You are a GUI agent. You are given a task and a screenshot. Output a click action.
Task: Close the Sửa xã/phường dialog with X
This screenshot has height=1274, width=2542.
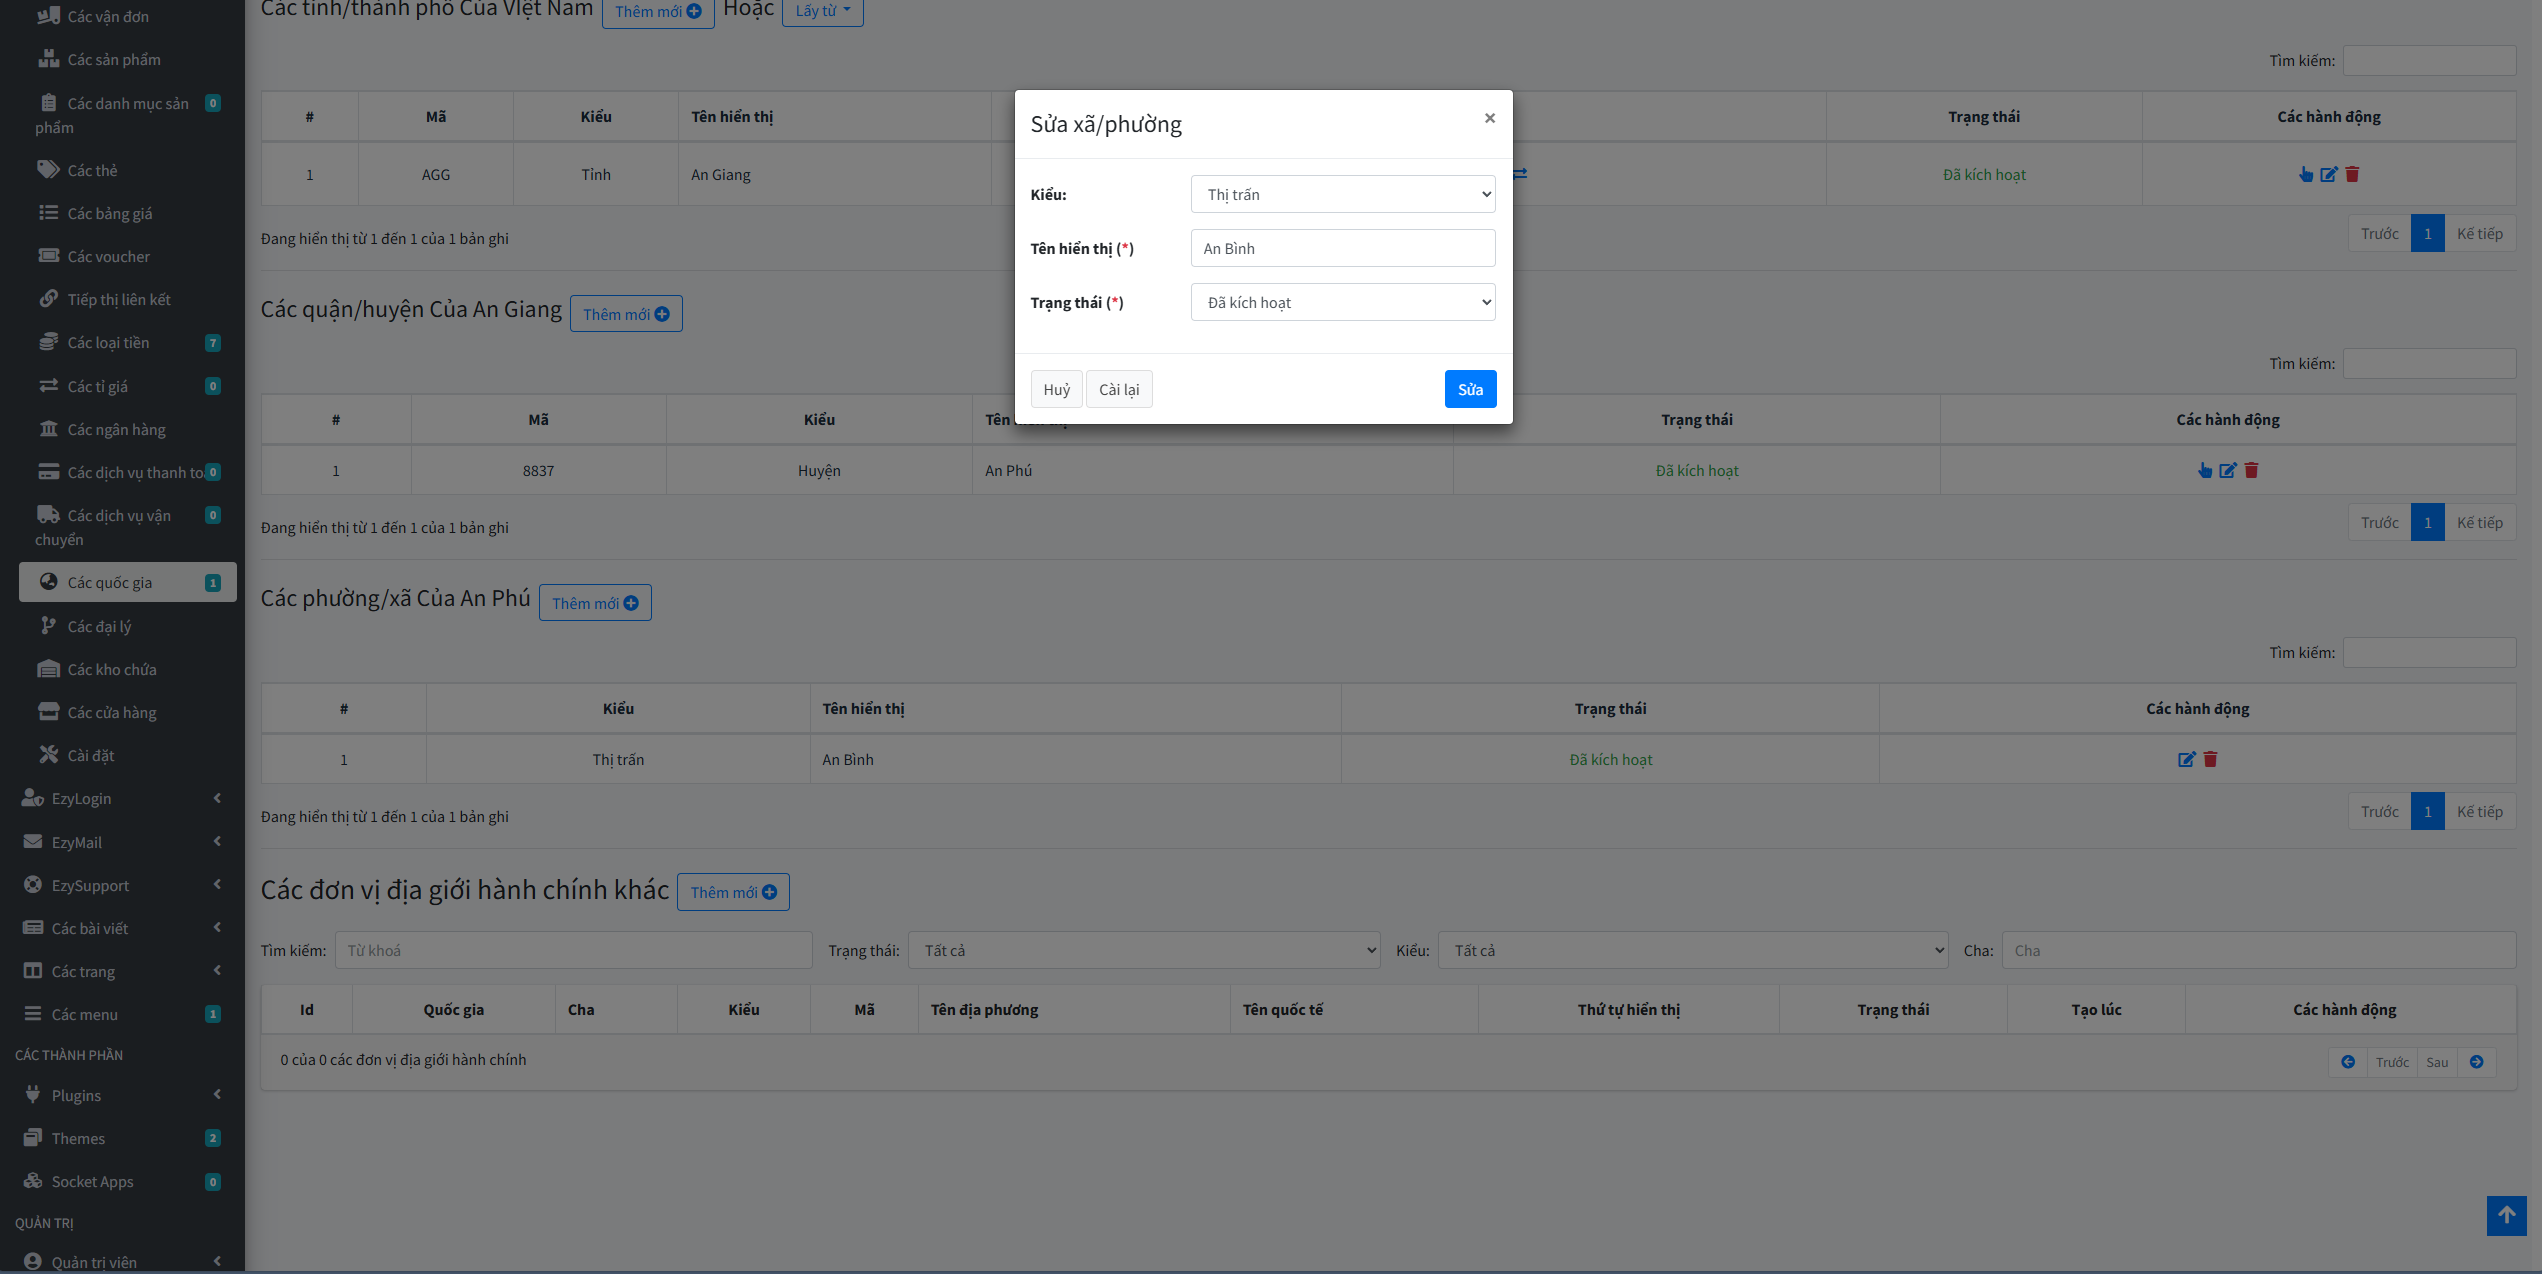(1490, 118)
